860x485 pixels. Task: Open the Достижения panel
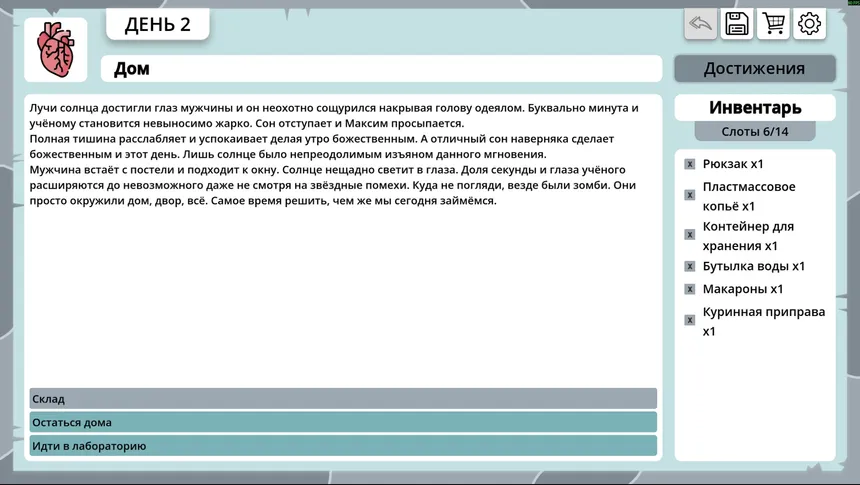[755, 69]
